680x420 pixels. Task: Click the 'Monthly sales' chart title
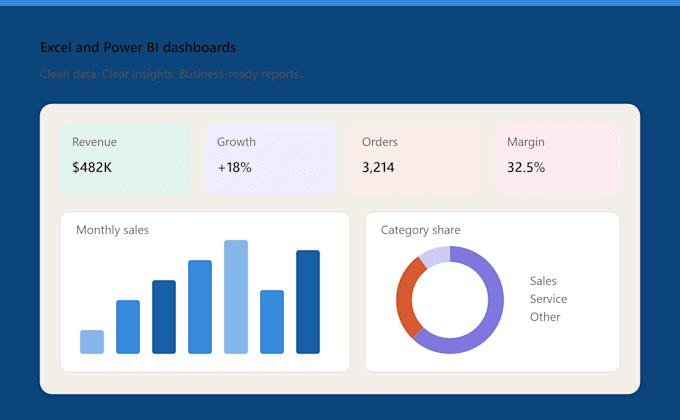coord(112,230)
